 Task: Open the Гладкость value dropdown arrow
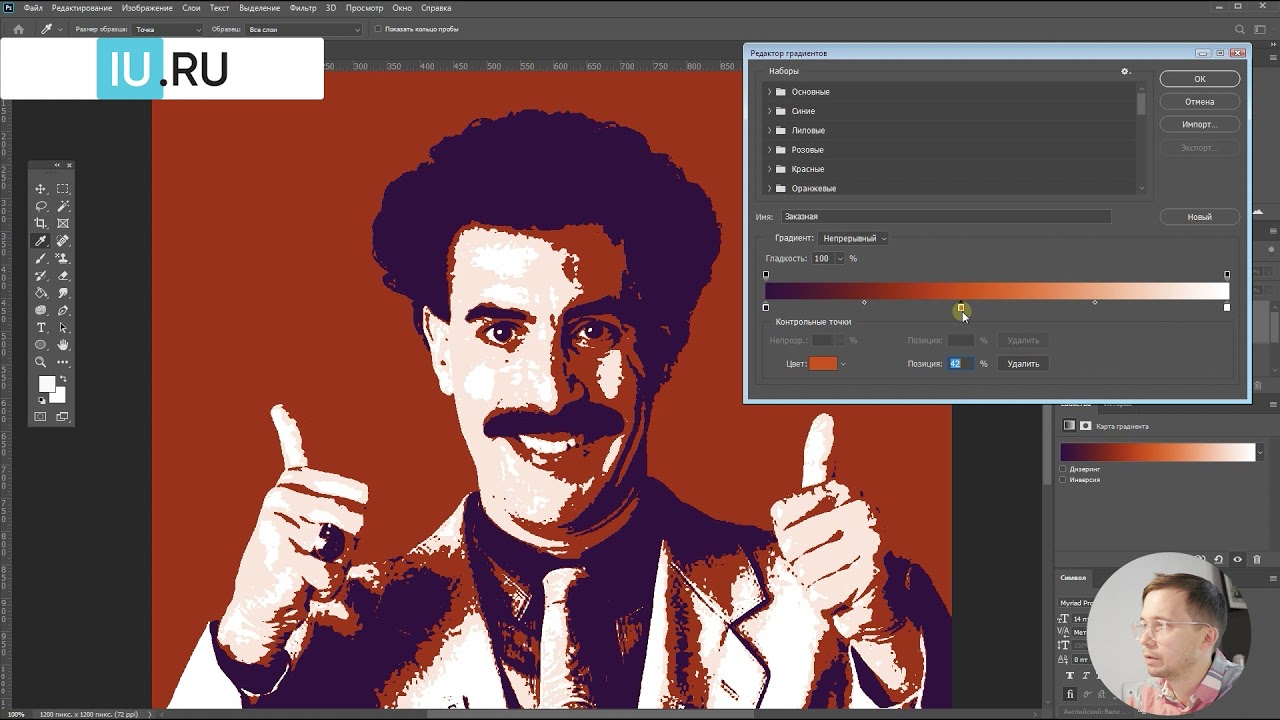[x=839, y=258]
